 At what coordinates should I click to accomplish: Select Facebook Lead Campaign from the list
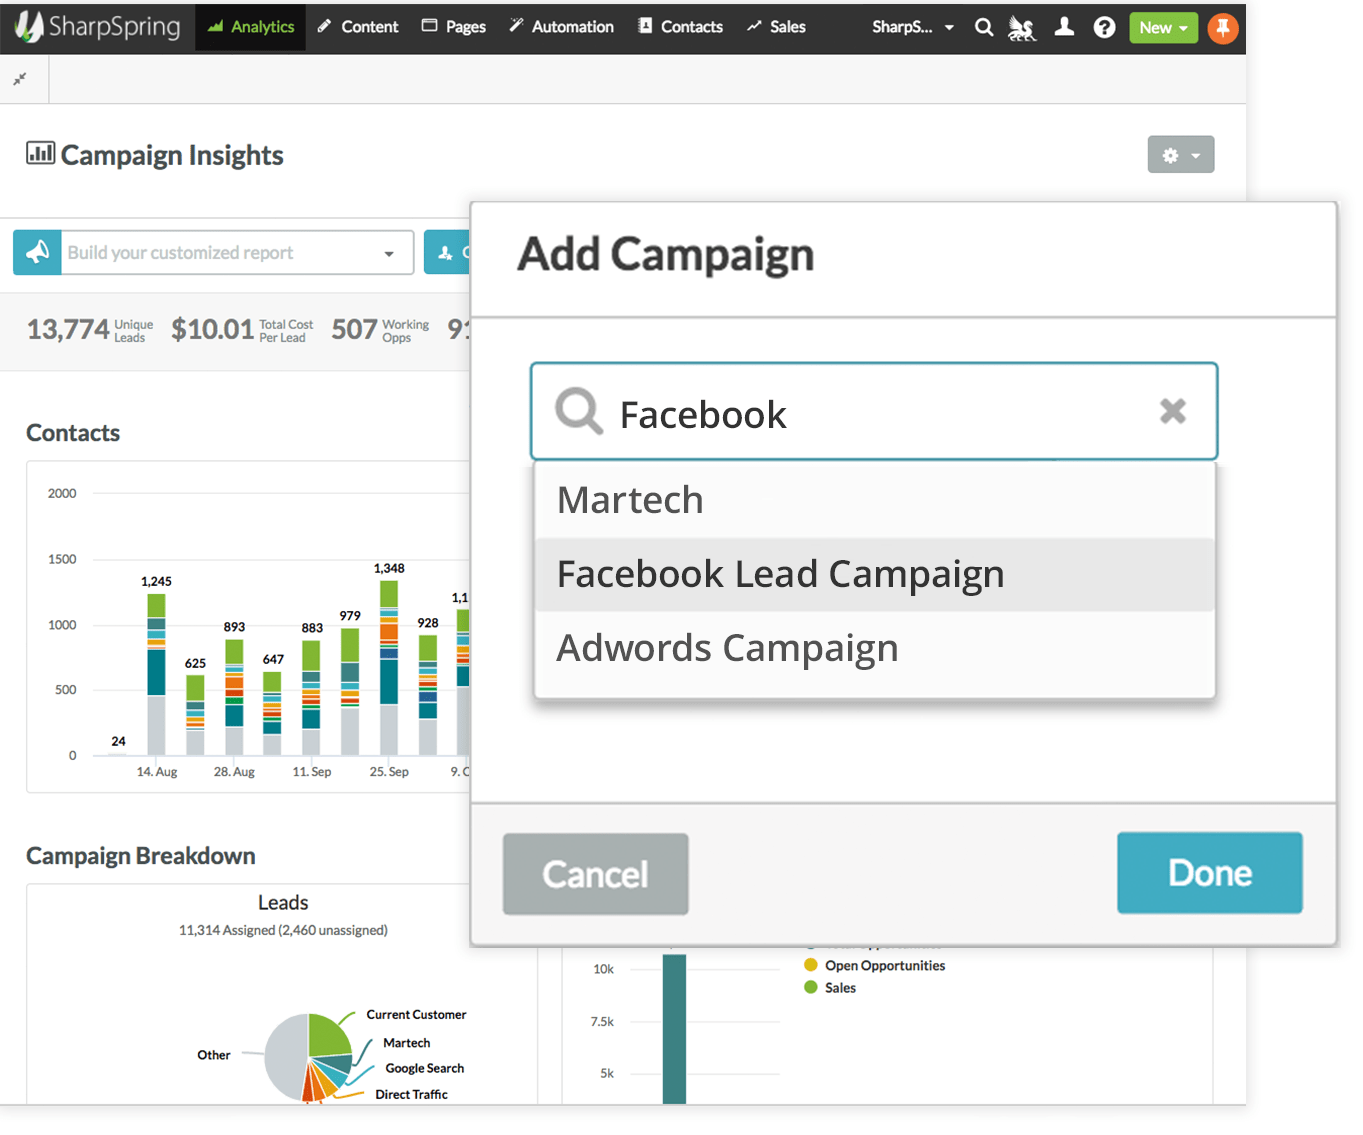point(875,574)
